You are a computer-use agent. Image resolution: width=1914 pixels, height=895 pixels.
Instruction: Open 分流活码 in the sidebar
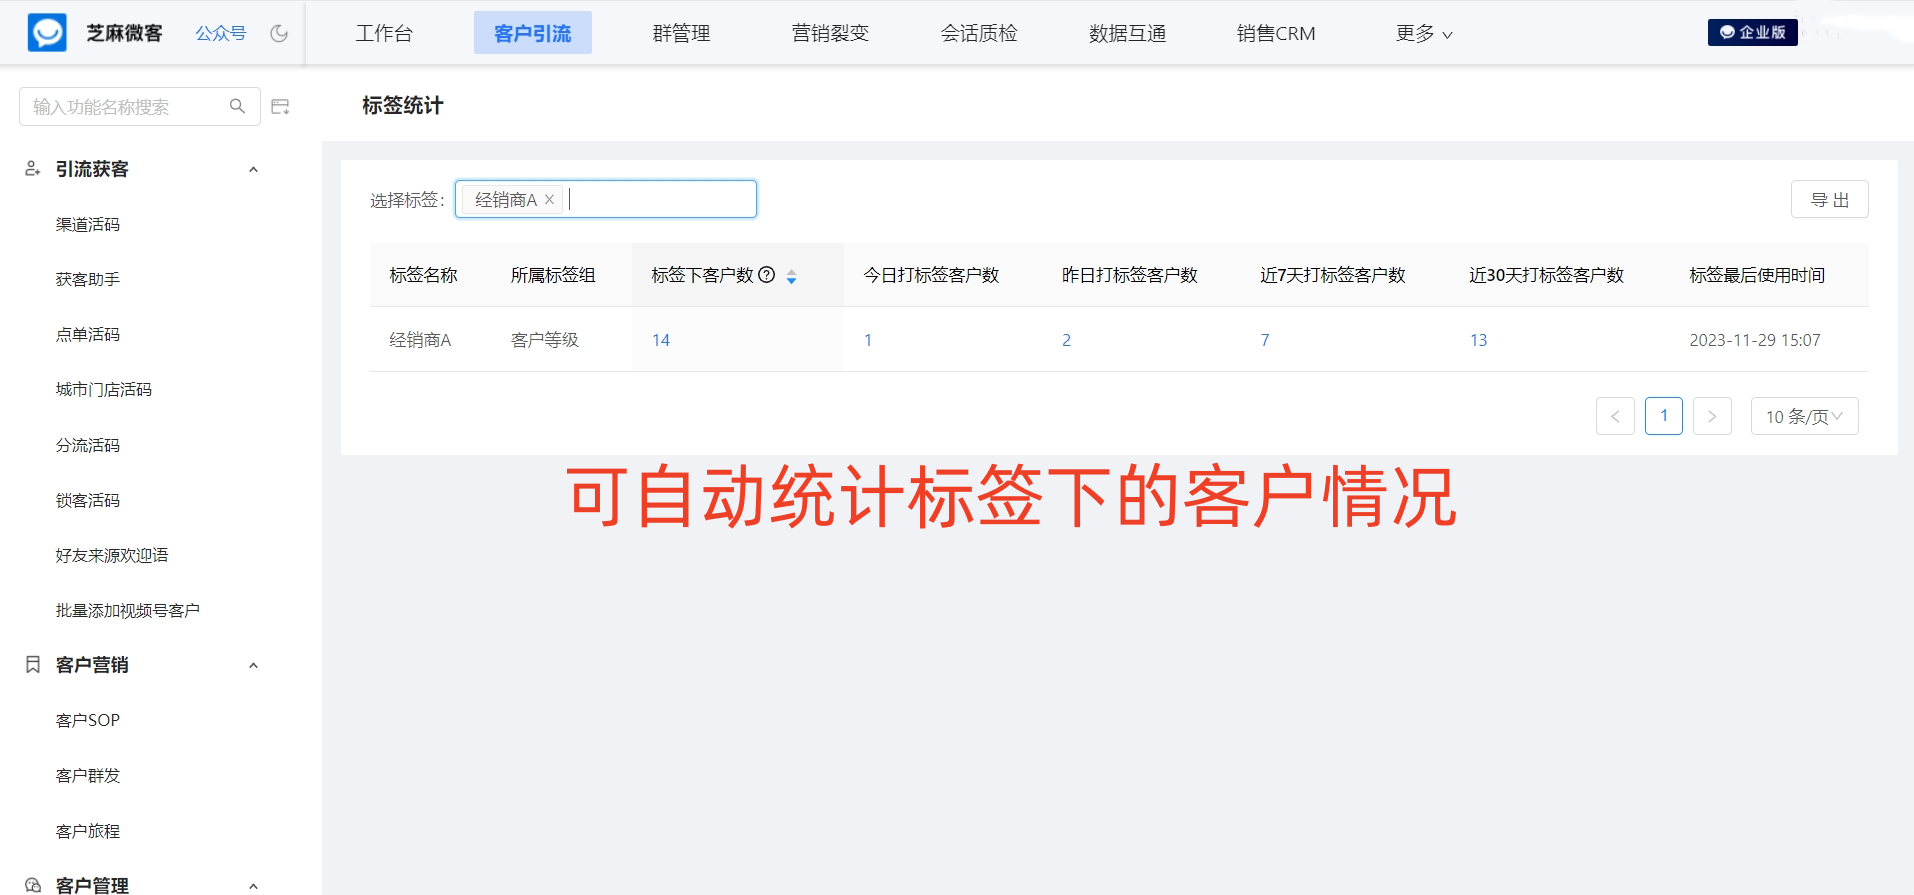(x=88, y=445)
